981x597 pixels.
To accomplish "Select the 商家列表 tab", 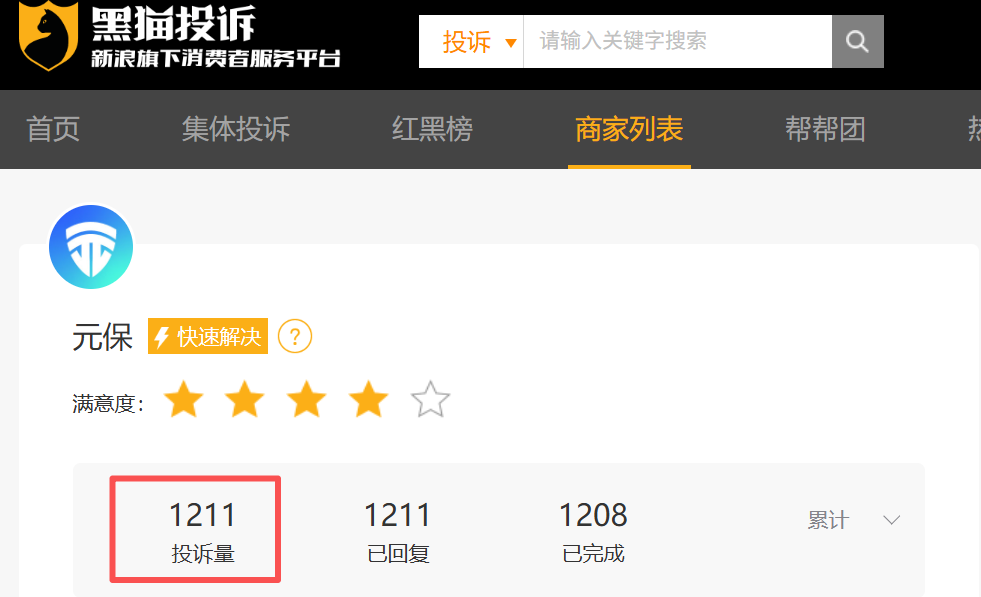I will pos(629,130).
